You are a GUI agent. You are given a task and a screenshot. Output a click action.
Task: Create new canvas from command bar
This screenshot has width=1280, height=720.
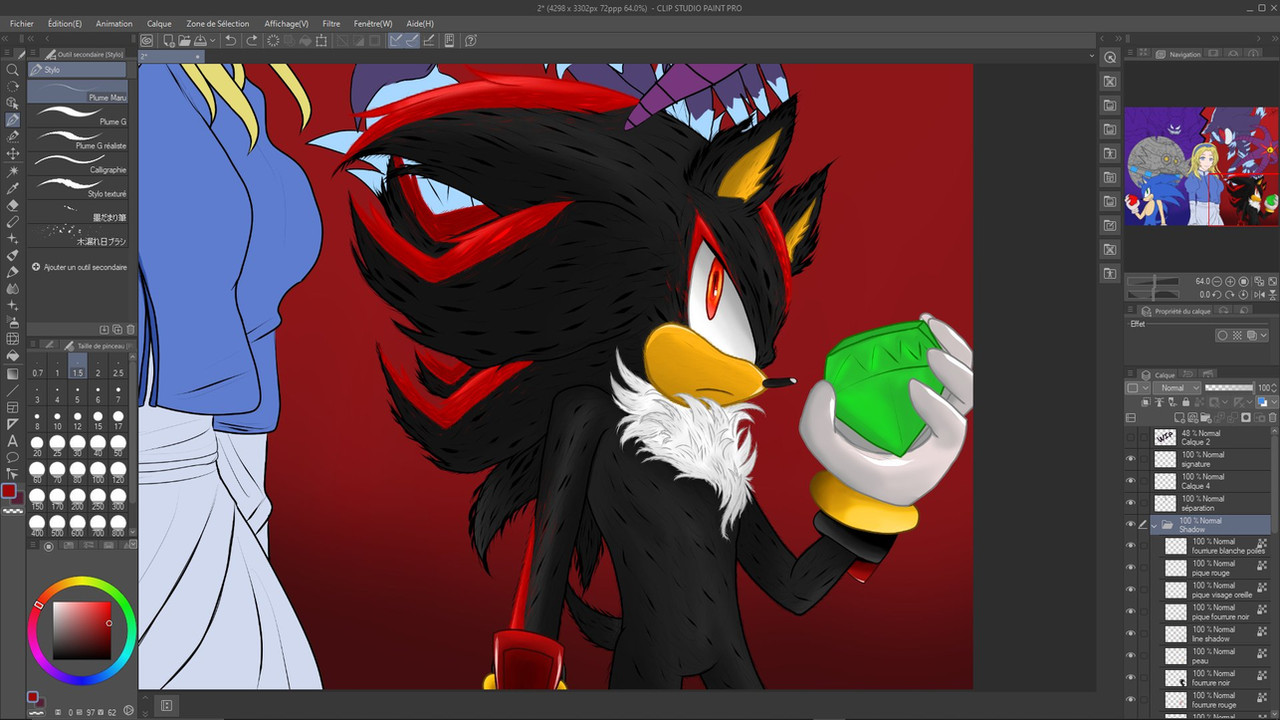169,40
